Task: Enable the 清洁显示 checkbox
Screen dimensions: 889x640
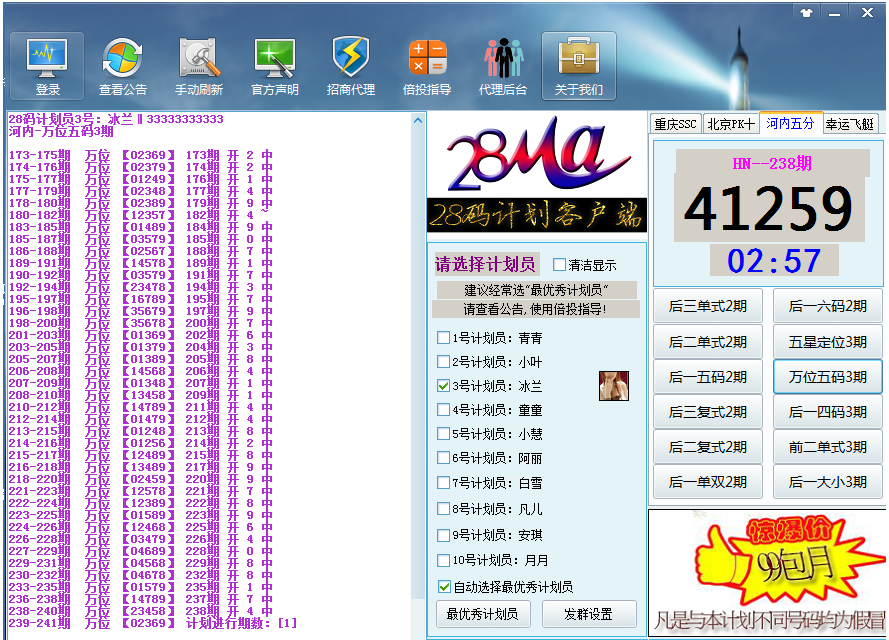Action: (560, 265)
